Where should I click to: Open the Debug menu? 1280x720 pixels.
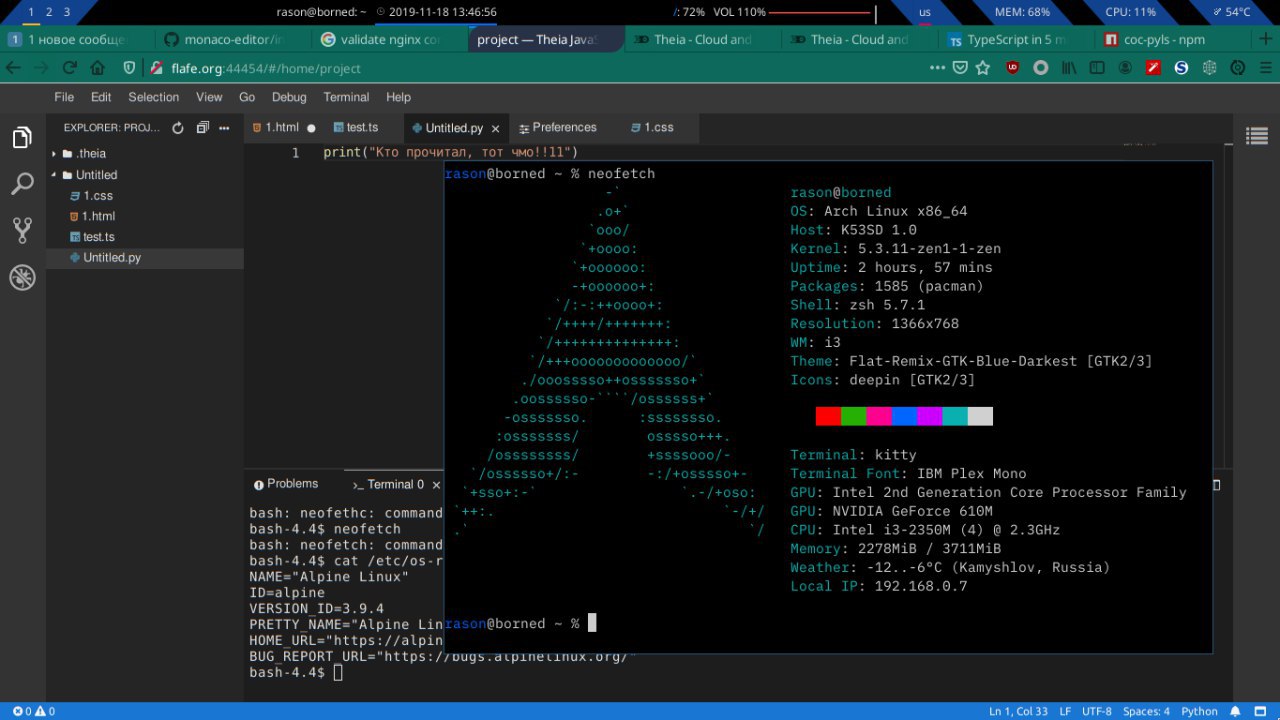289,97
